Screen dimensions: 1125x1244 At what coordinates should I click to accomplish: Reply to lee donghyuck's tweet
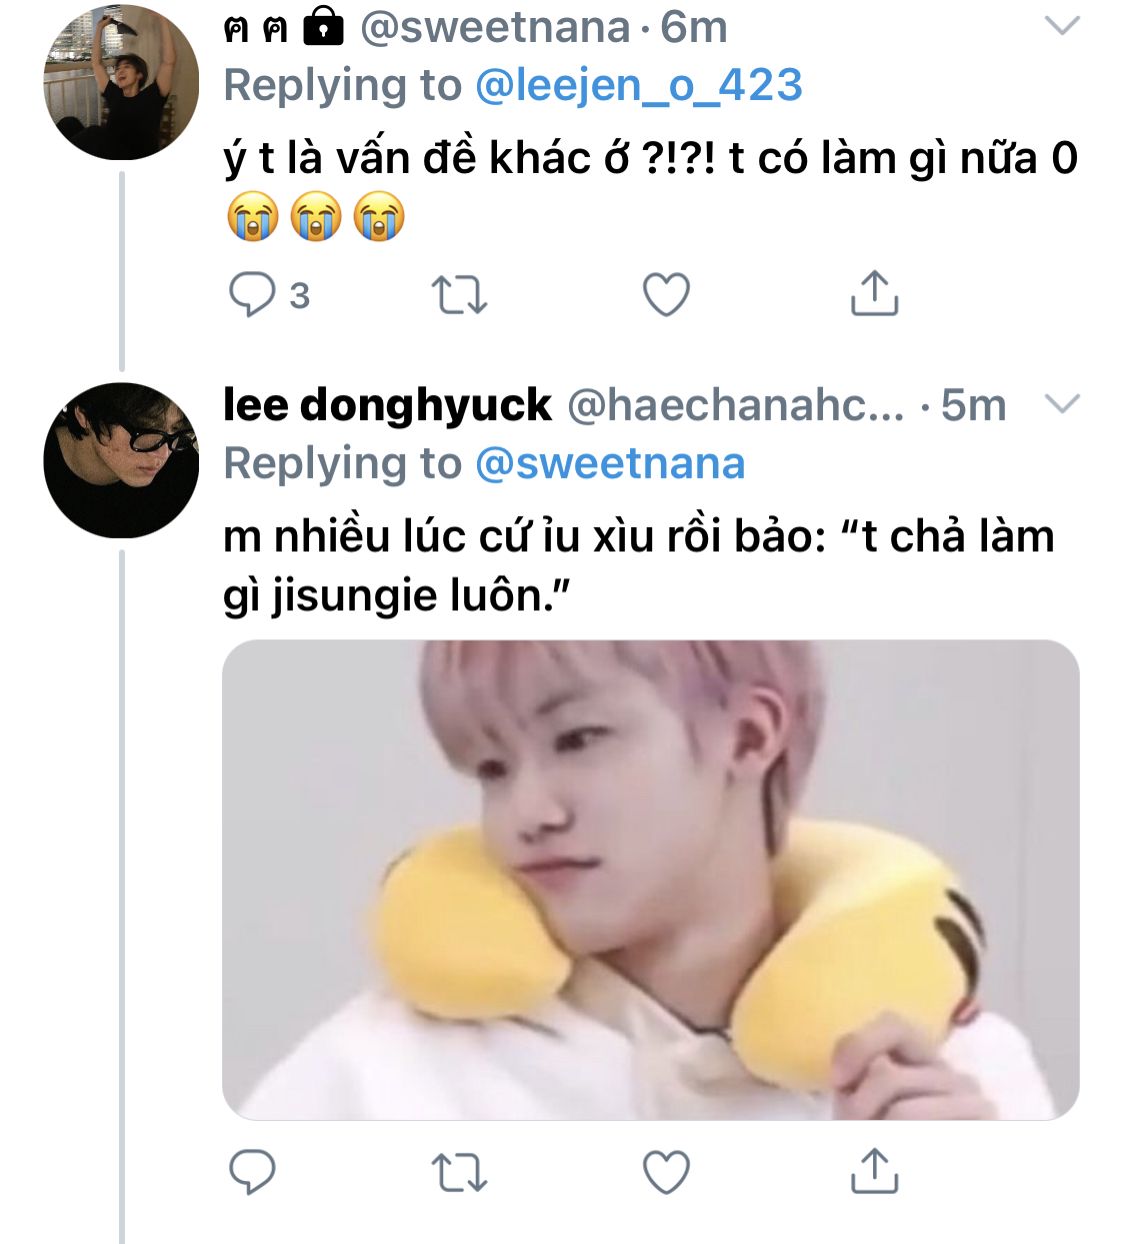point(252,1172)
